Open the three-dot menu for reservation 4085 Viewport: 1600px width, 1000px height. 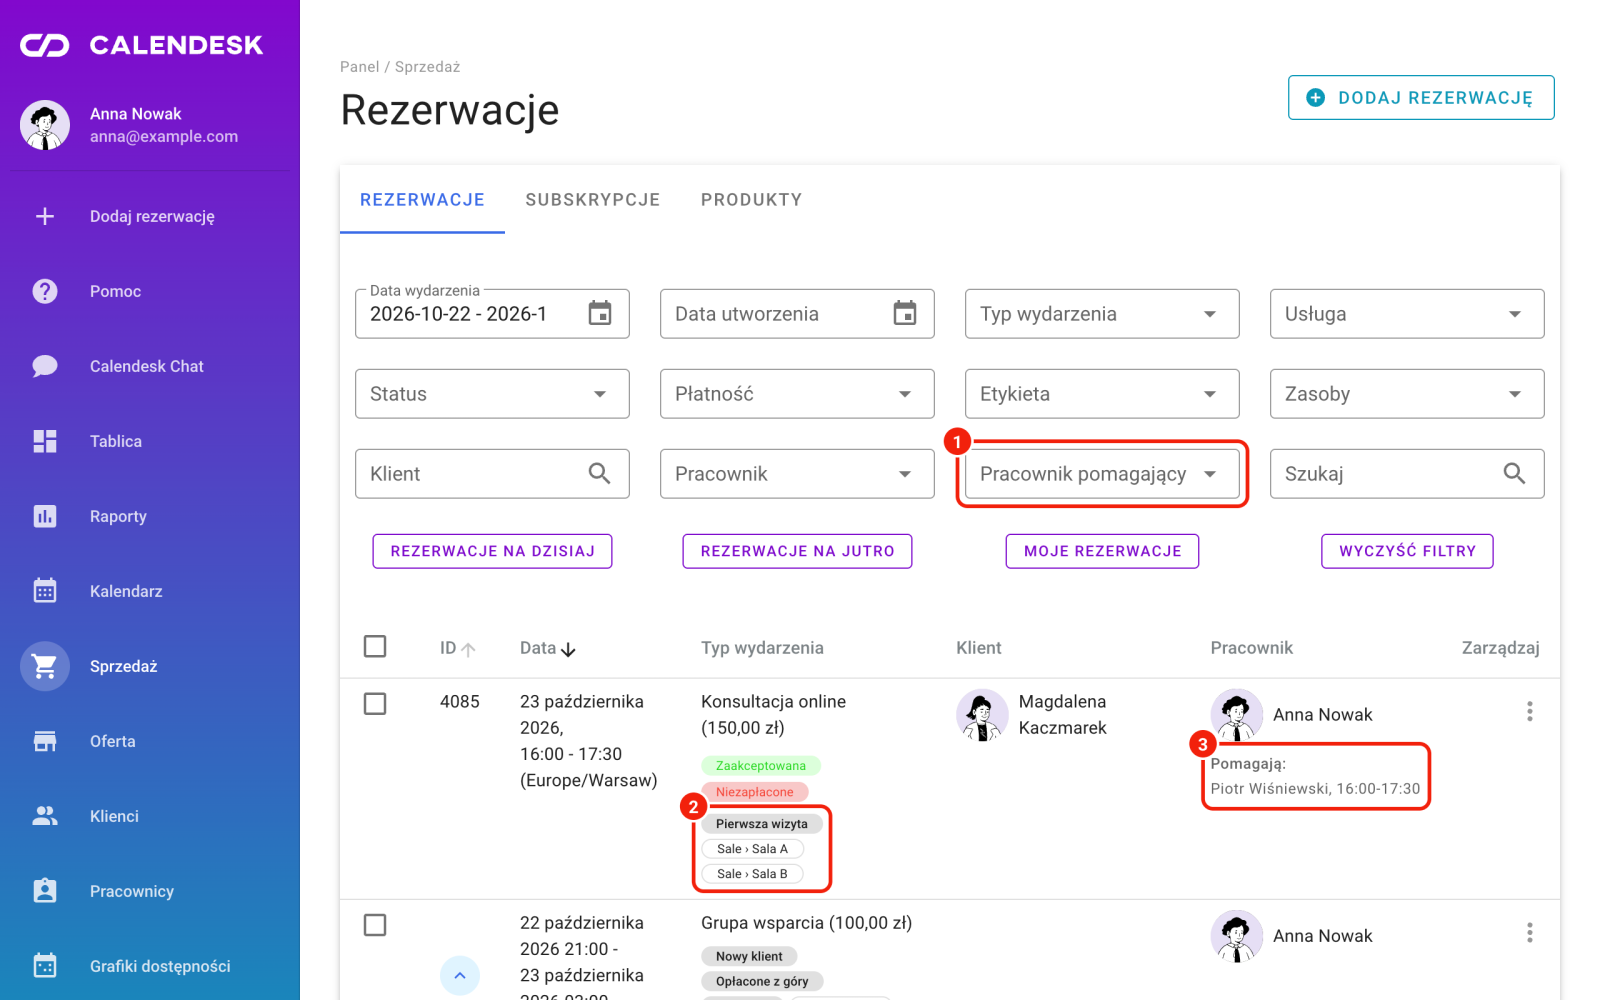[x=1530, y=711]
